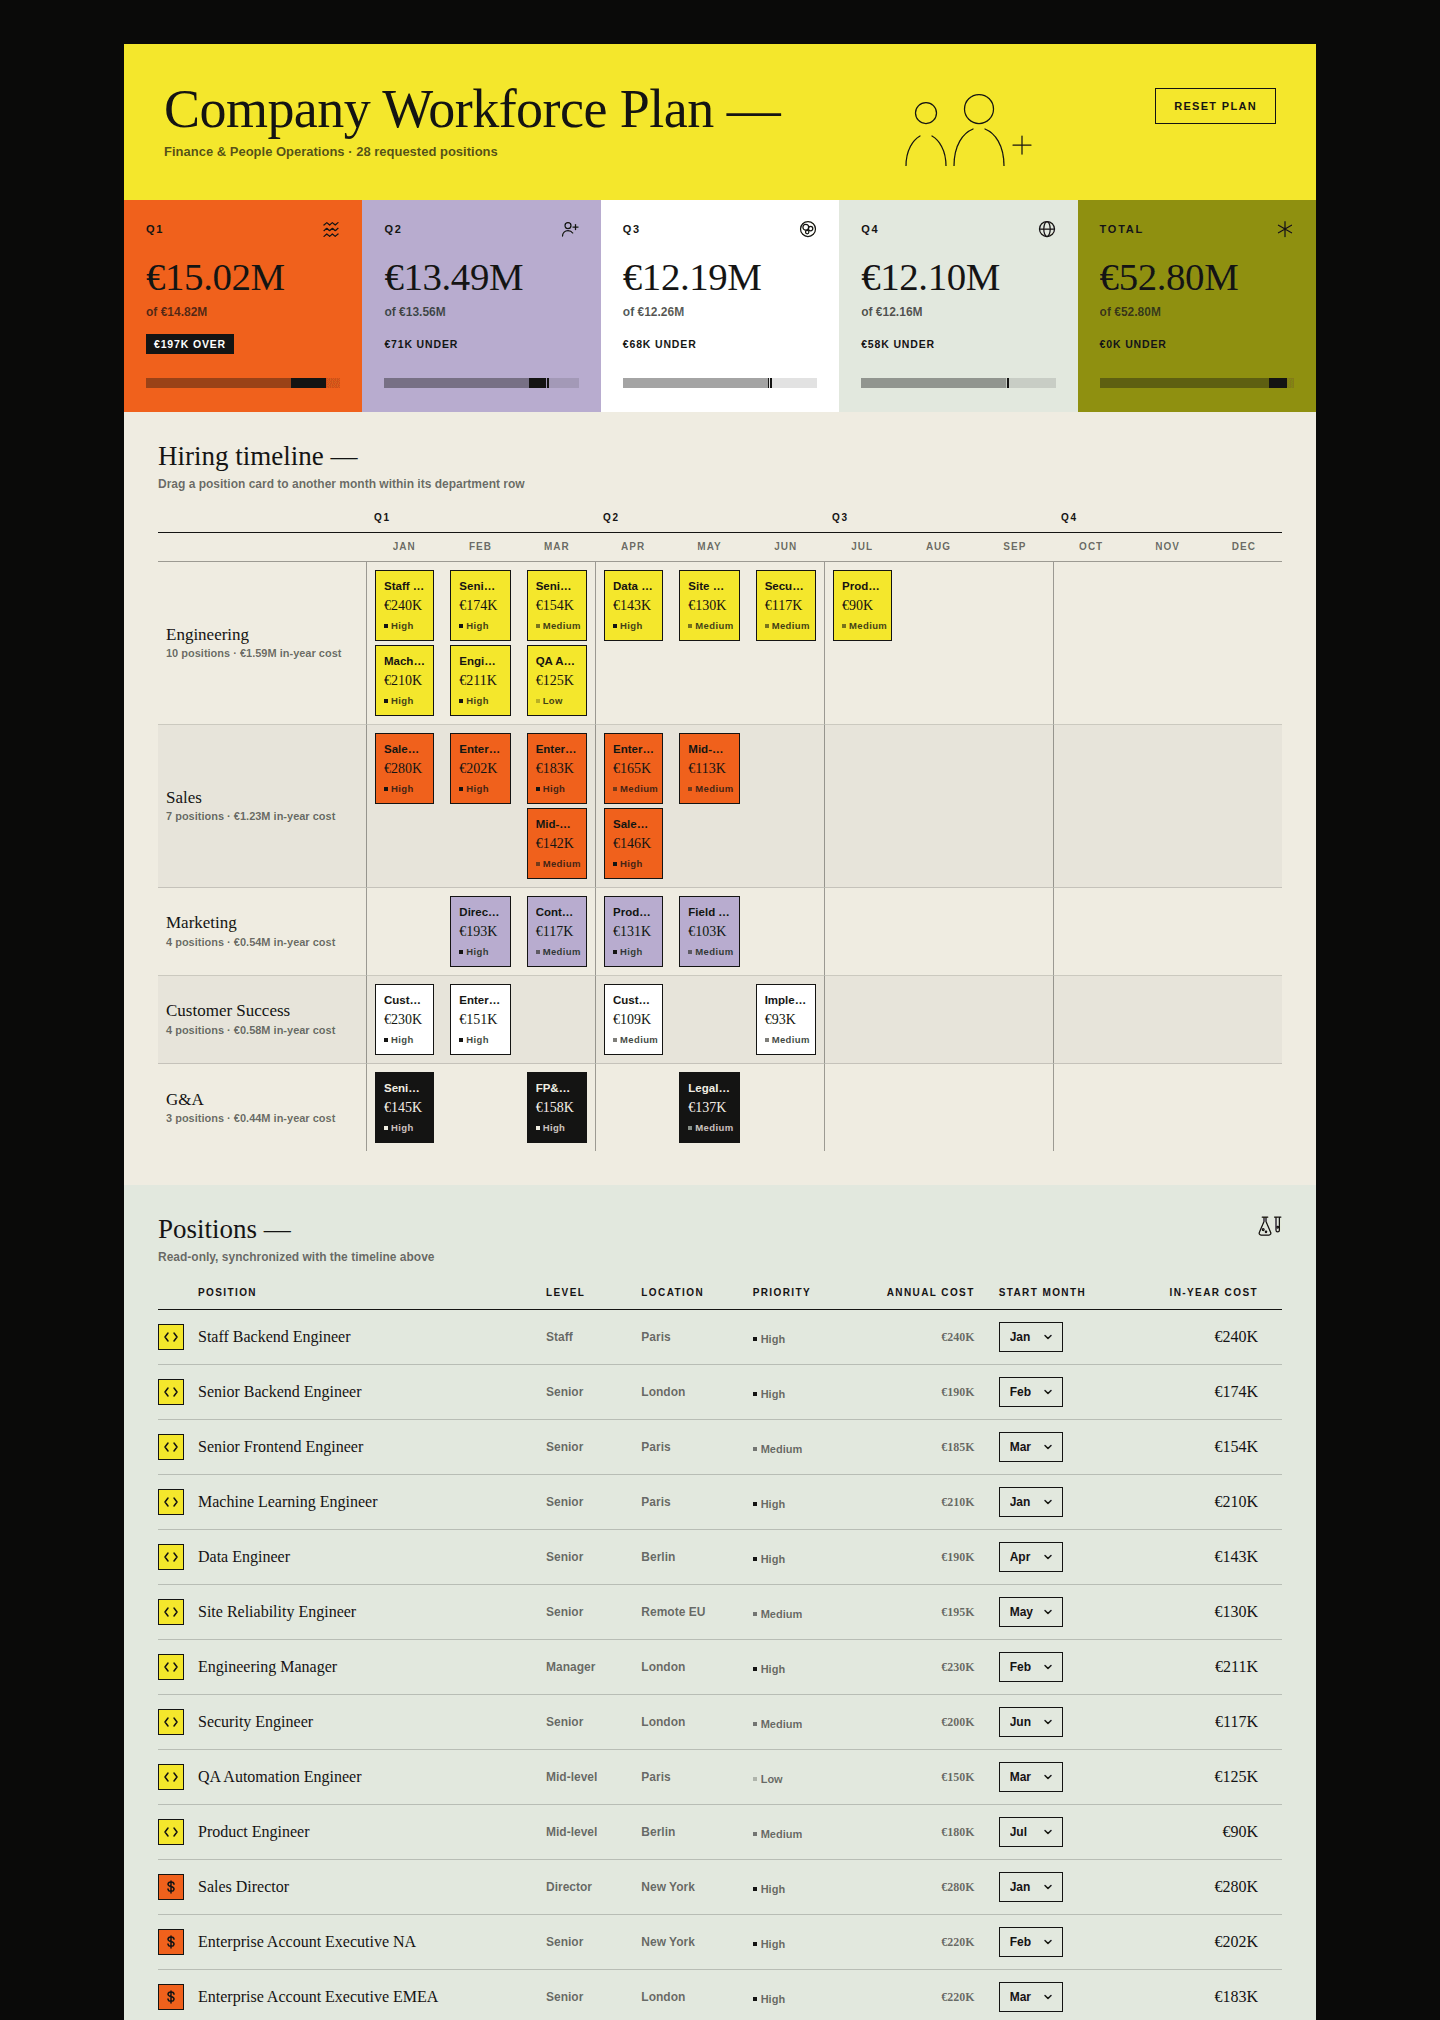Click the globe icon on Q4 card
The image size is (1440, 2020).
coord(1047,229)
